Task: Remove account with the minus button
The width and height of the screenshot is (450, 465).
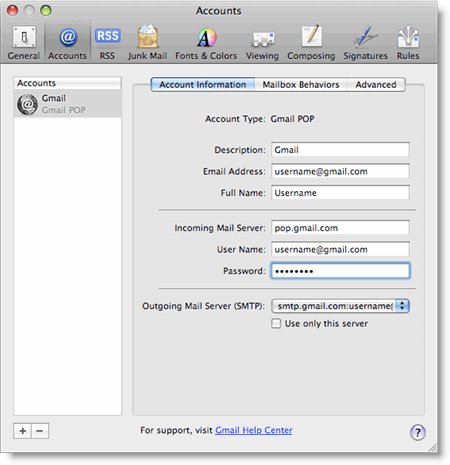Action: pos(40,431)
